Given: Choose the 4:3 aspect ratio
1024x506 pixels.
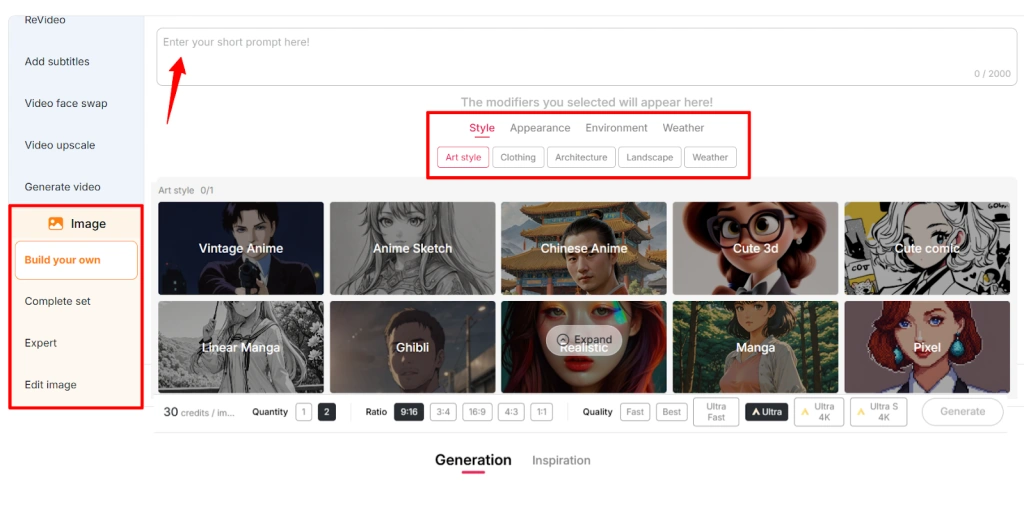Looking at the screenshot, I should tap(511, 412).
